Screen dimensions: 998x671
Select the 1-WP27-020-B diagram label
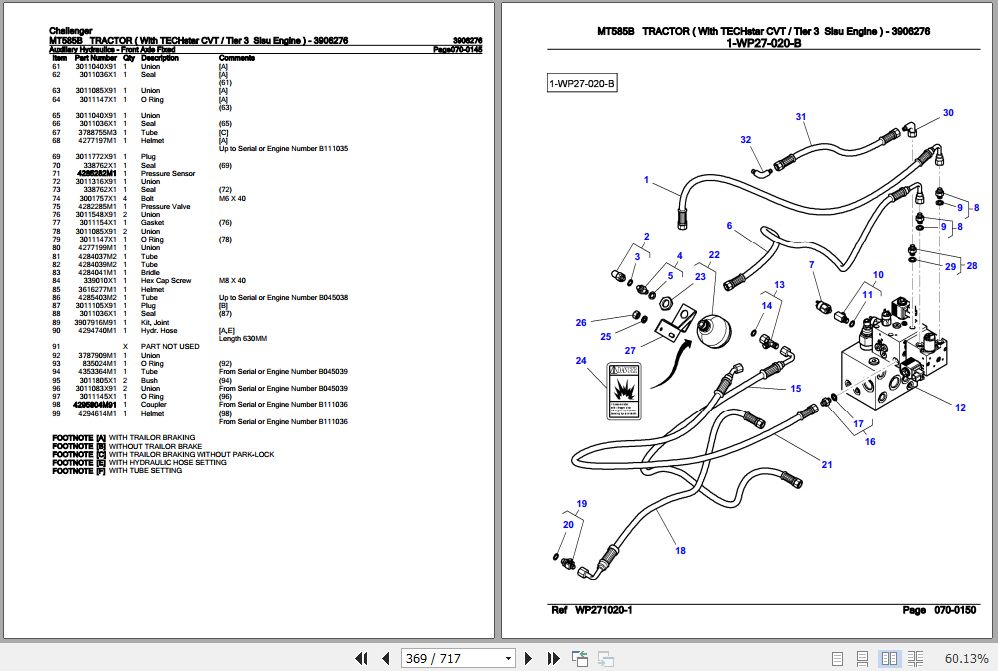pos(584,83)
